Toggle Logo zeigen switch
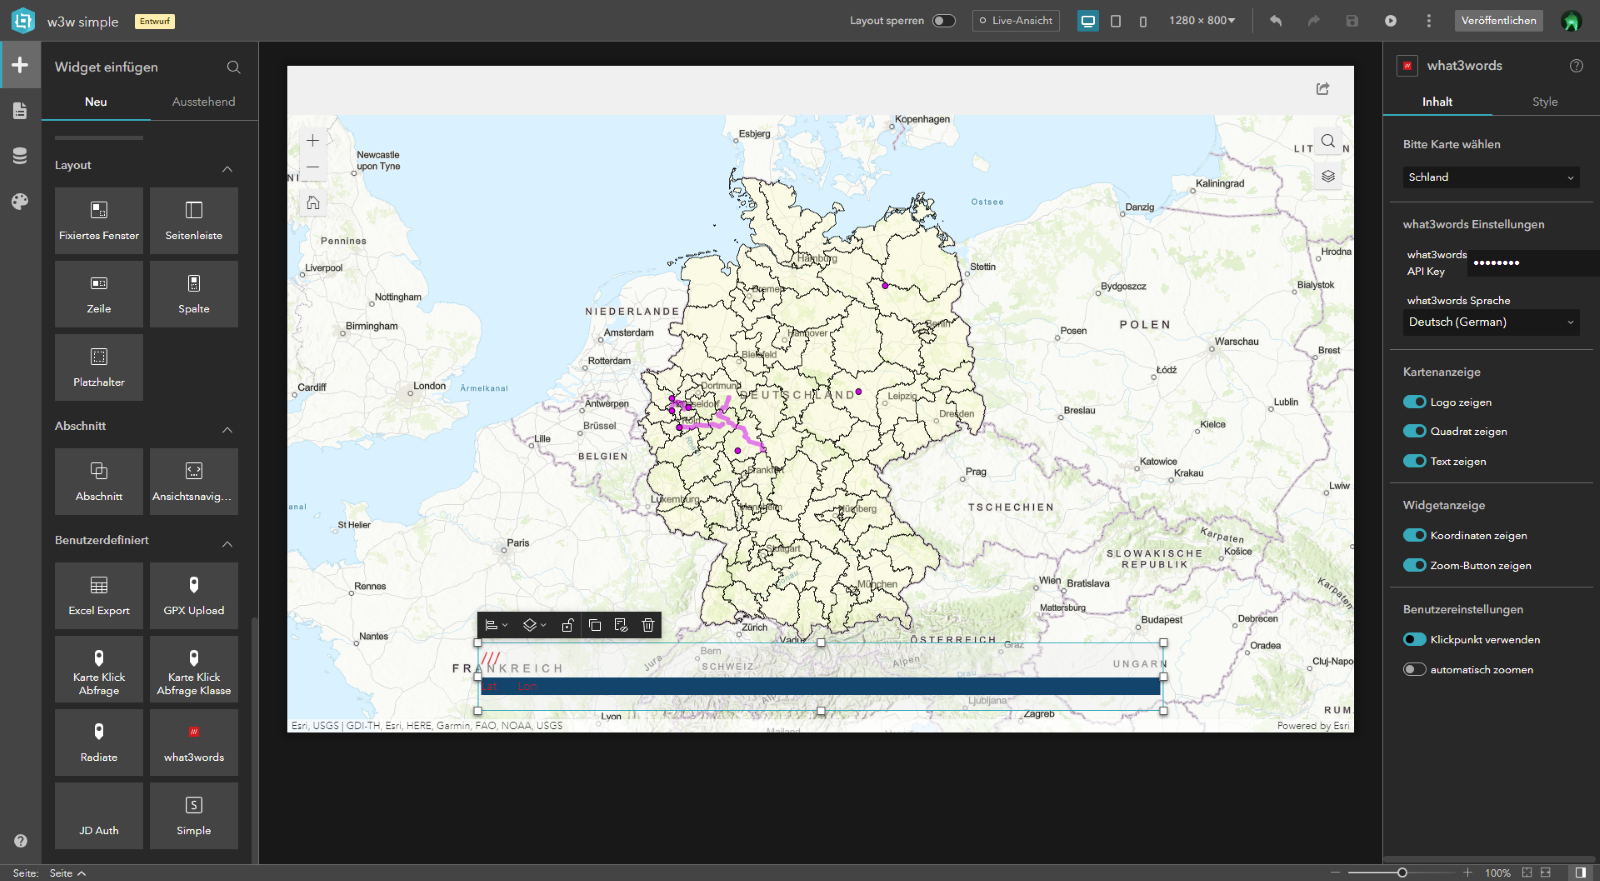1600x881 pixels. pyautogui.click(x=1414, y=402)
